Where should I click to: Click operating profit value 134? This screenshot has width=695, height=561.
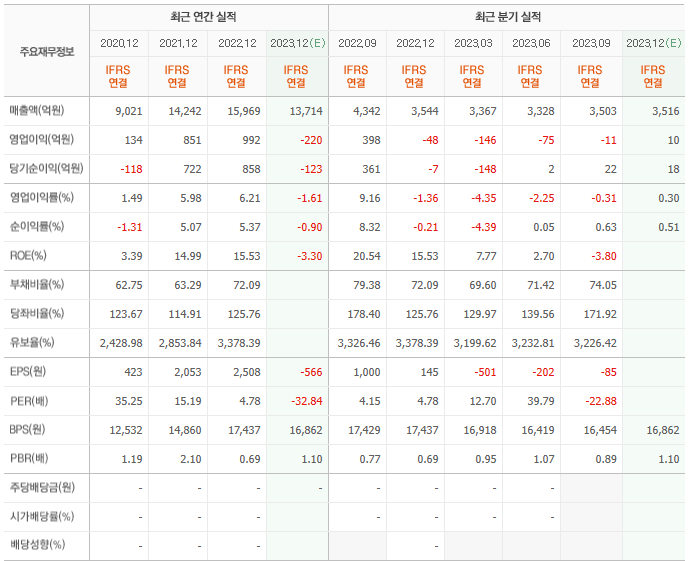pyautogui.click(x=133, y=140)
